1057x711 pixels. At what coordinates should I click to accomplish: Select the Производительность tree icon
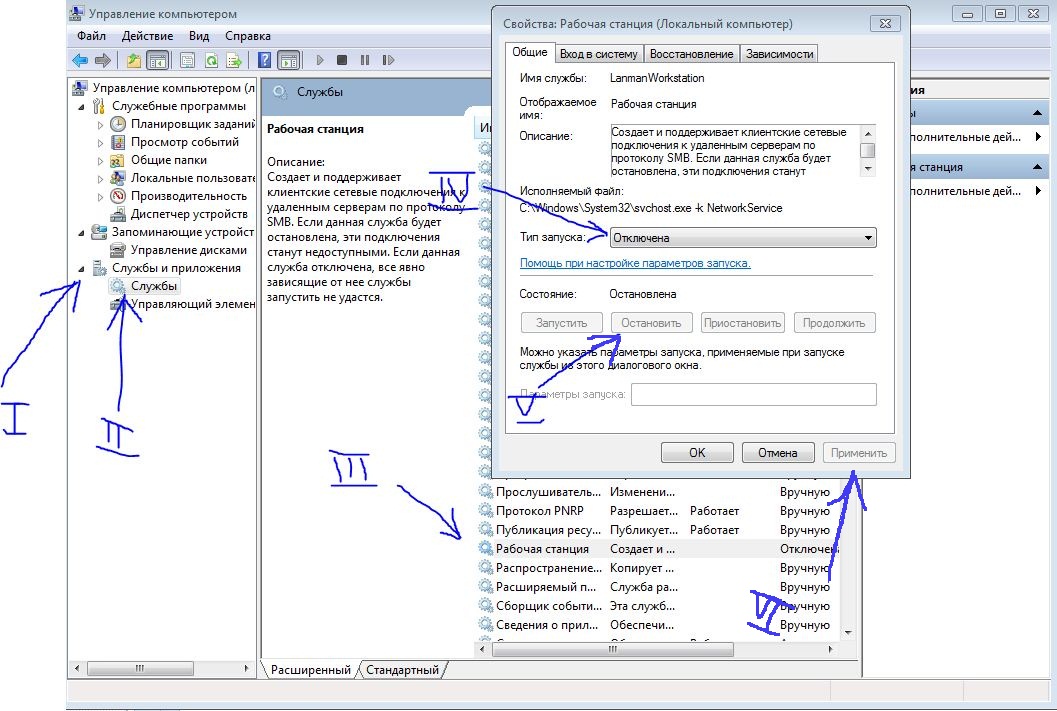(x=118, y=196)
